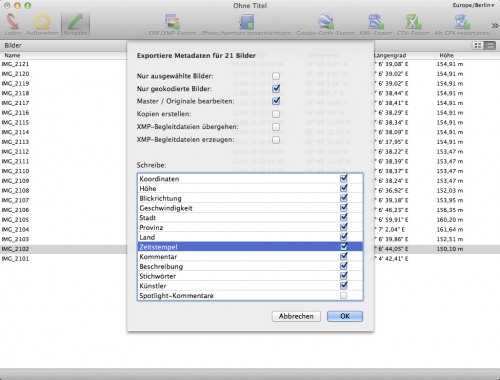
Task: Uncheck the Zeitstempel checkbox
Action: (344, 247)
